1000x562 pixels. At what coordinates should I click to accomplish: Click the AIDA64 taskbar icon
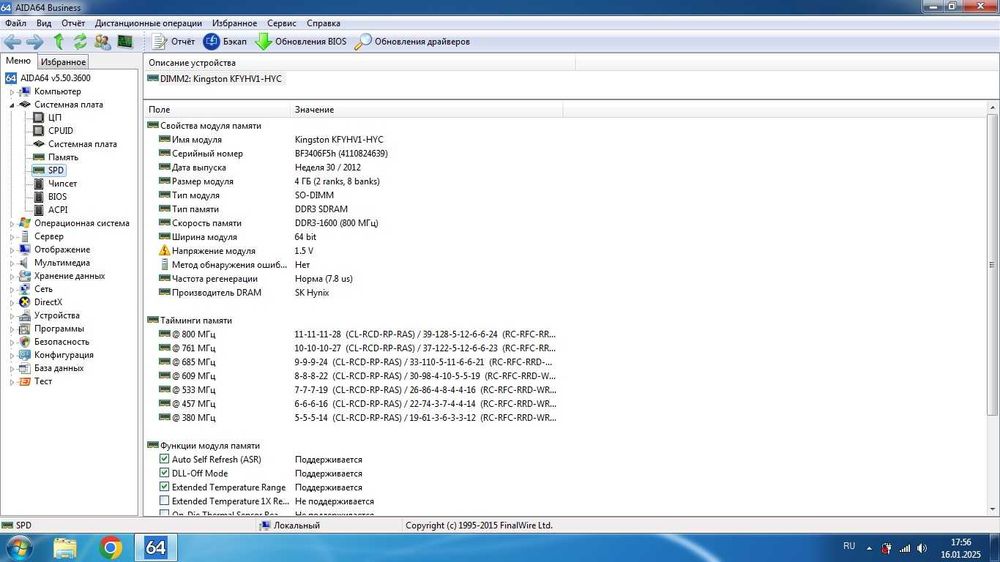click(x=156, y=547)
